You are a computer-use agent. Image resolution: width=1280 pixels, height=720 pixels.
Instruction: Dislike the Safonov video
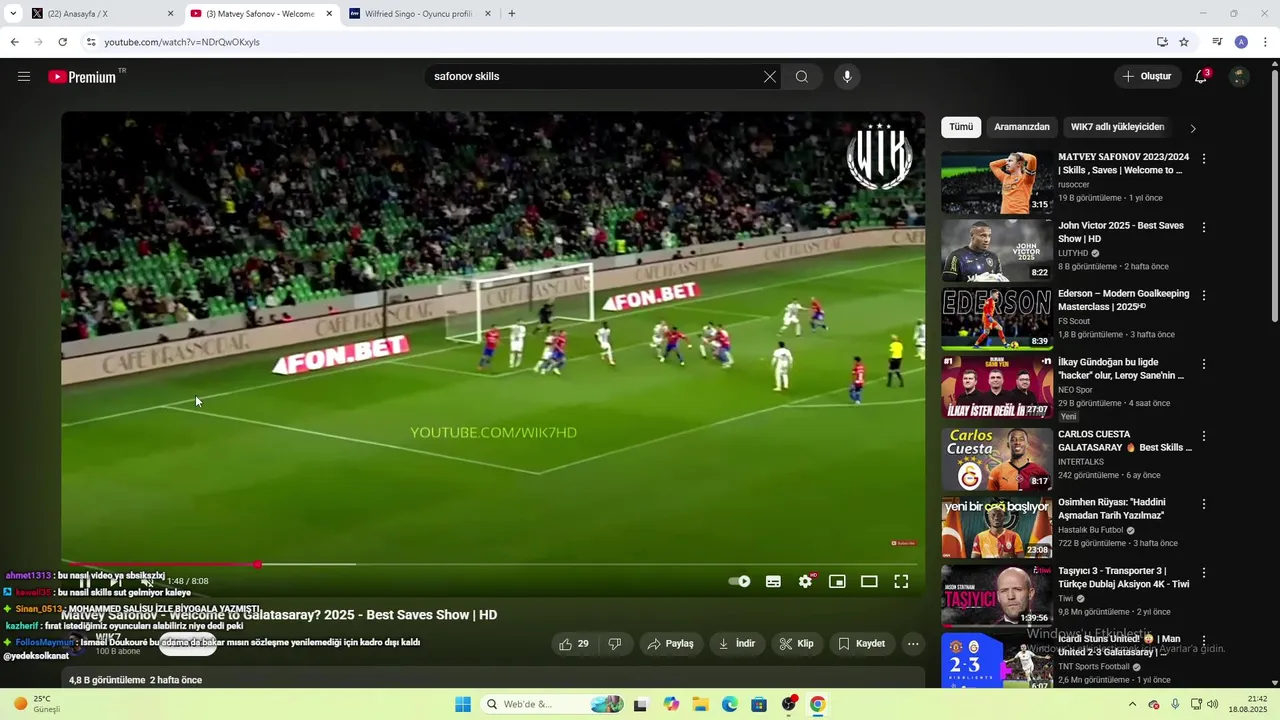click(x=615, y=644)
